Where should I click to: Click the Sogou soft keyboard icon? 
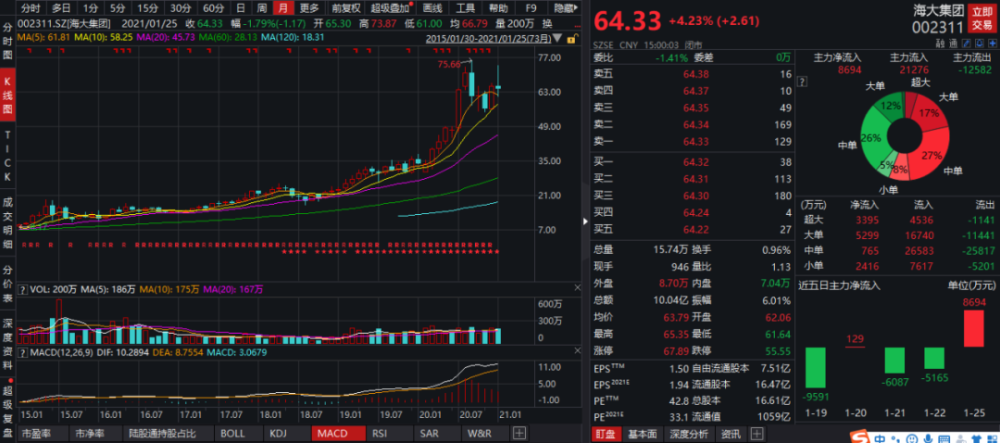[944, 439]
